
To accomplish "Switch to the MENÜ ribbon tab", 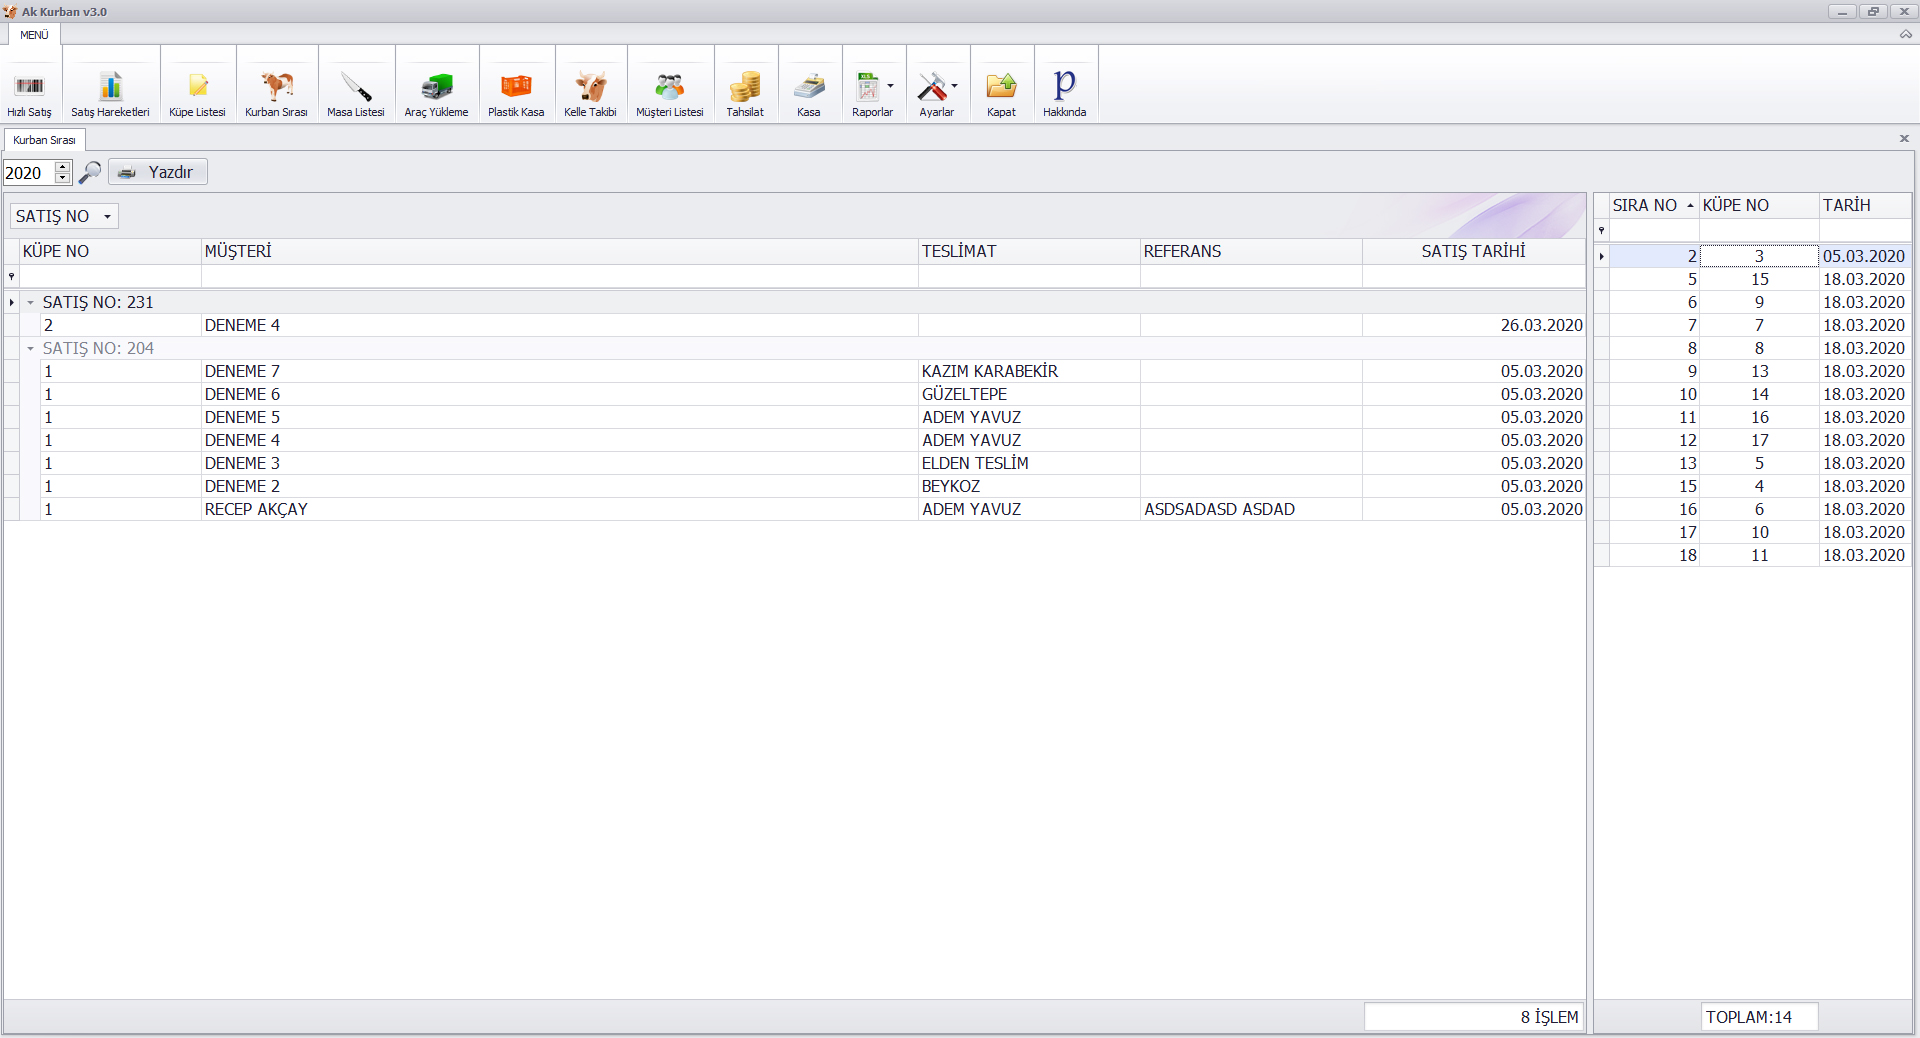I will click(34, 35).
